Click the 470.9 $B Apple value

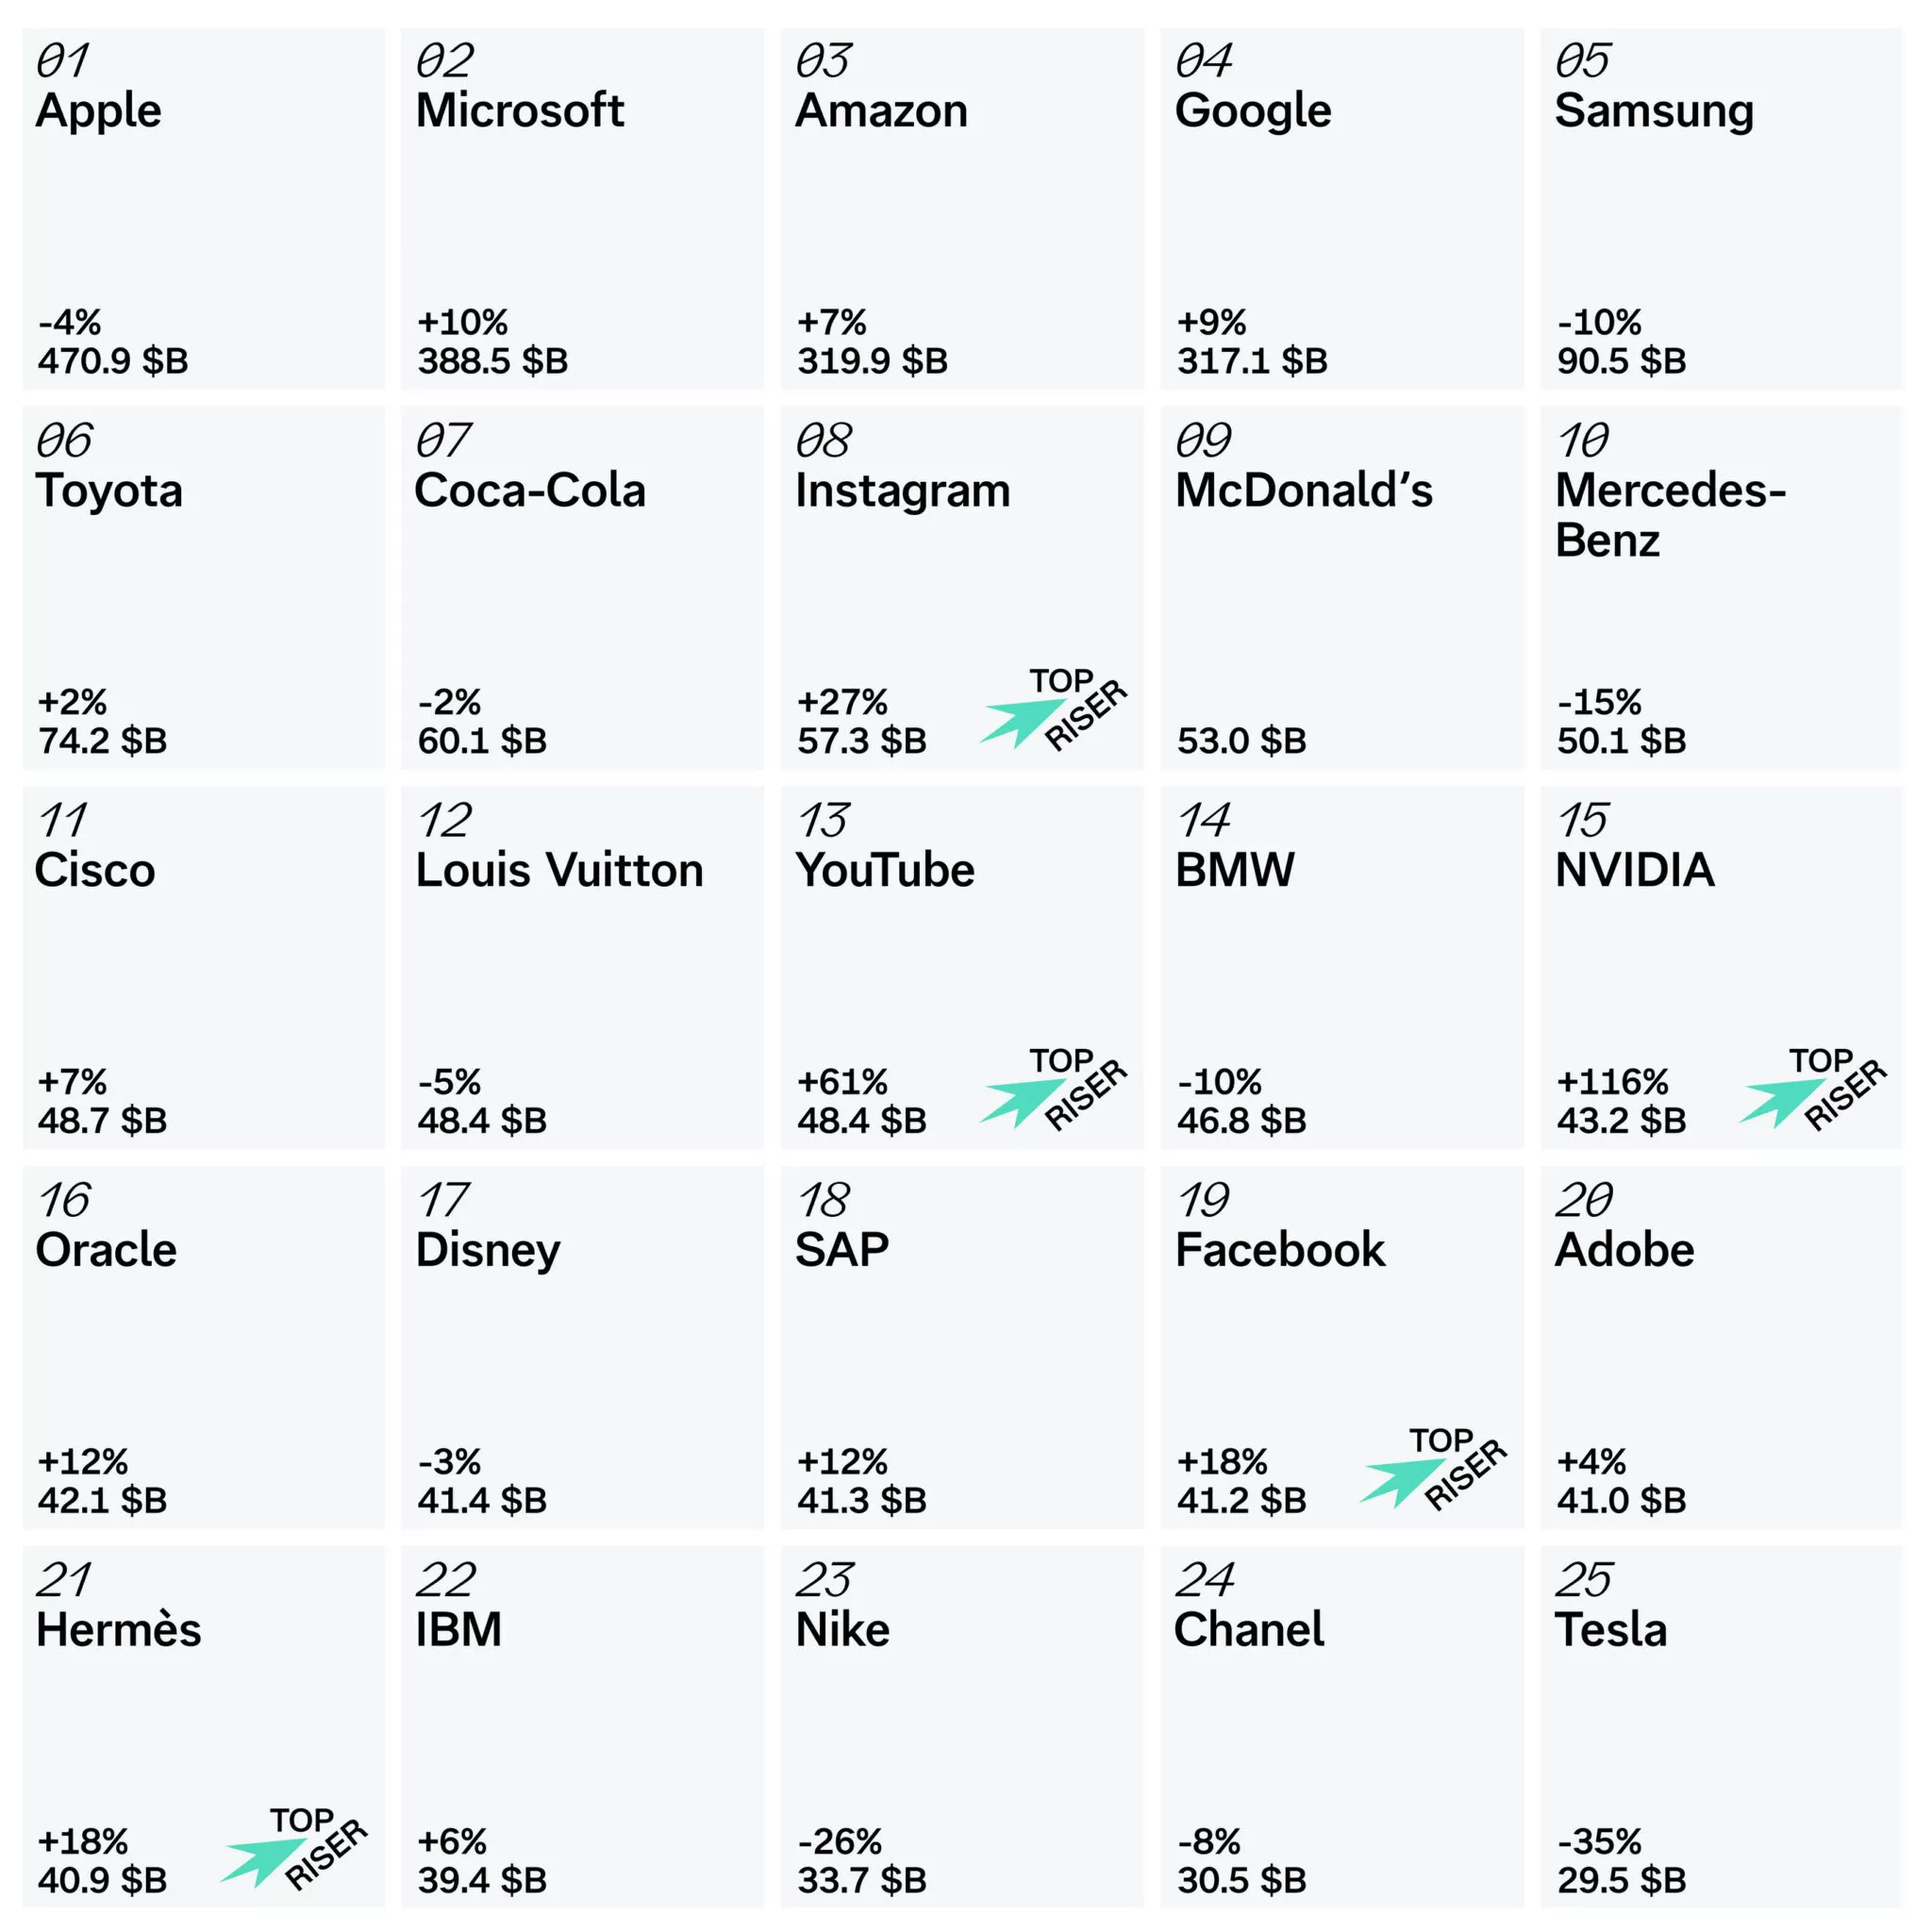tap(113, 361)
